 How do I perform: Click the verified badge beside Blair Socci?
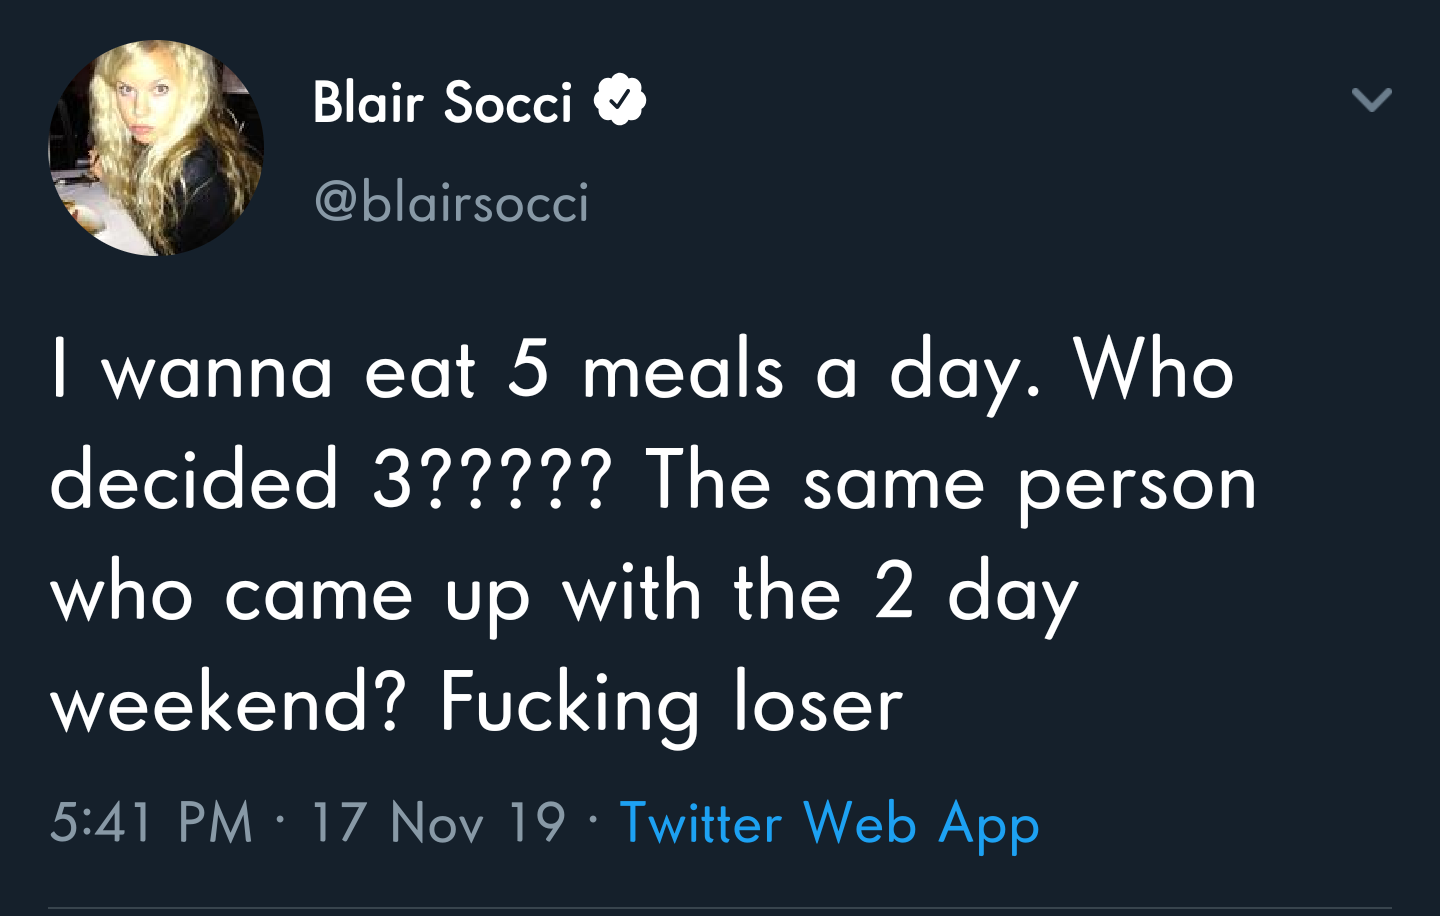620,99
